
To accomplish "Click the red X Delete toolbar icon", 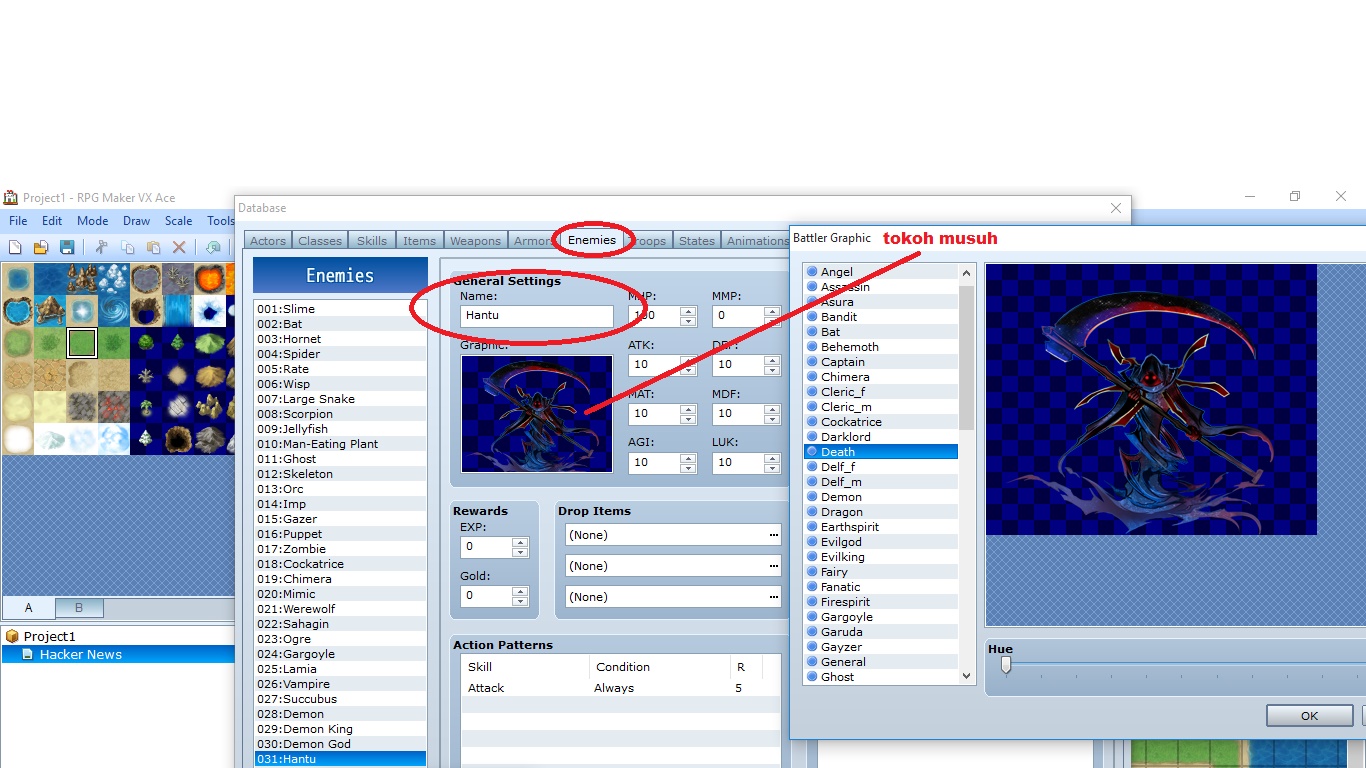I will [x=180, y=247].
